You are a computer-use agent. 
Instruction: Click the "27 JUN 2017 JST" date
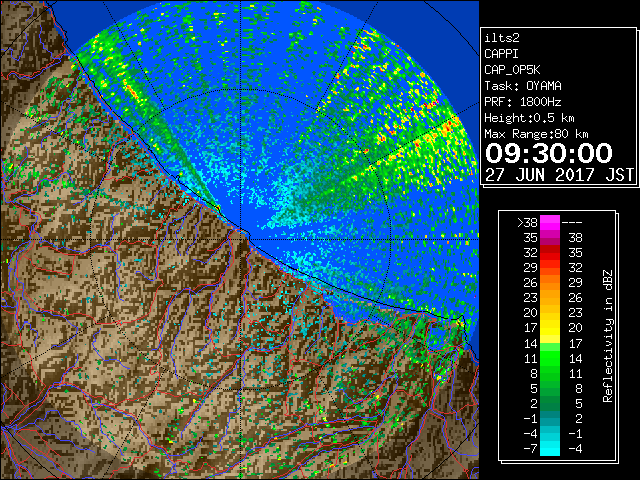tap(559, 175)
